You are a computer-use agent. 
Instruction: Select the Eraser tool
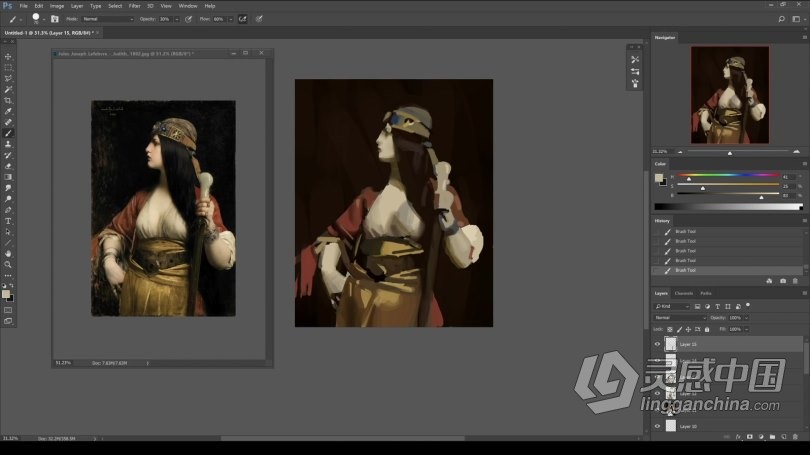pos(8,166)
